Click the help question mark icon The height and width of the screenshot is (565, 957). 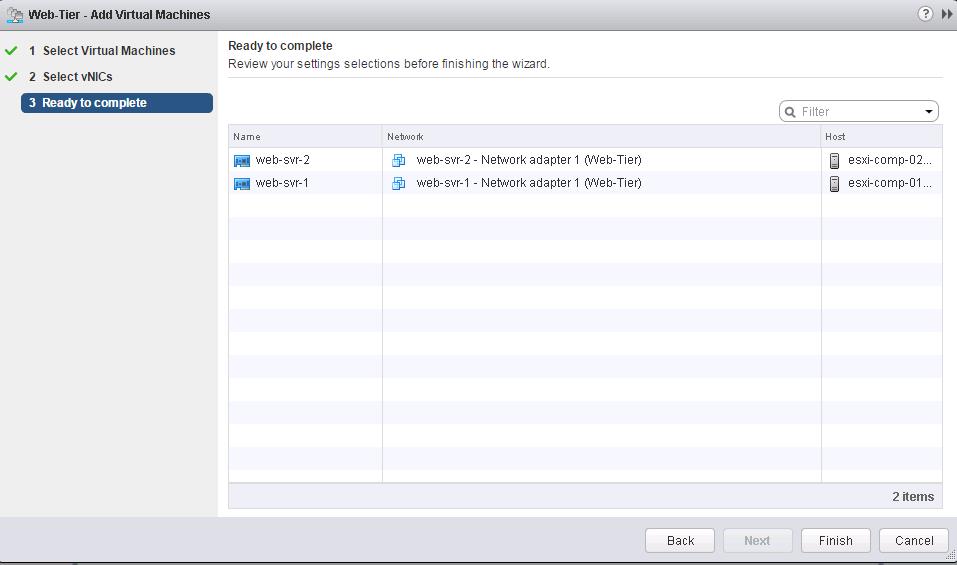[x=925, y=13]
